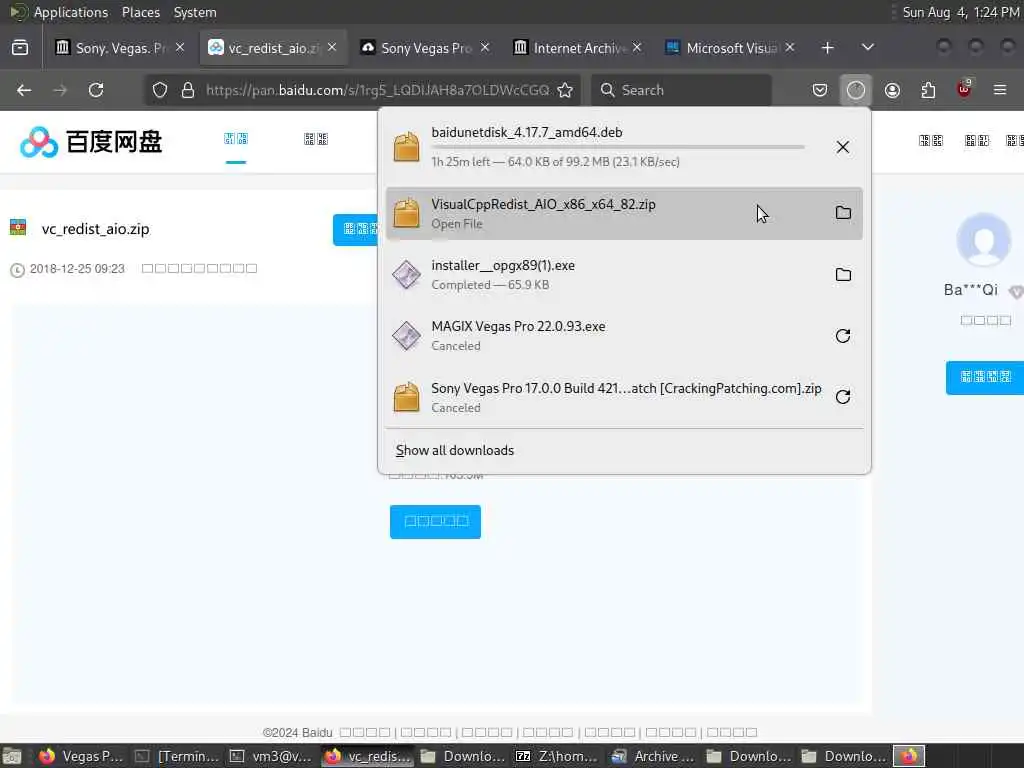
Task: Select second Baidu navigation tab
Action: coord(316,139)
